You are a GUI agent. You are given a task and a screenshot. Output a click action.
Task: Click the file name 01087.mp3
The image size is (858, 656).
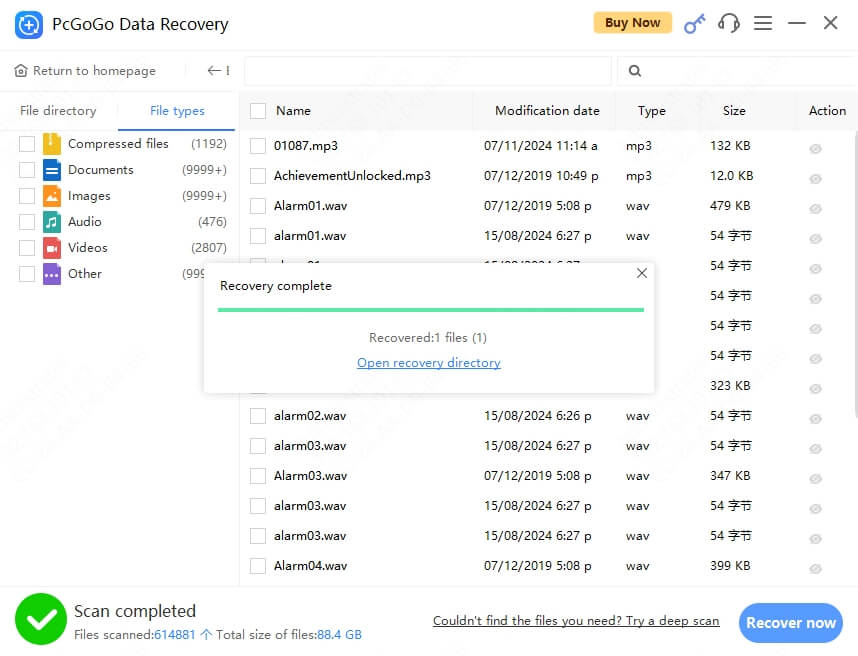pos(305,146)
